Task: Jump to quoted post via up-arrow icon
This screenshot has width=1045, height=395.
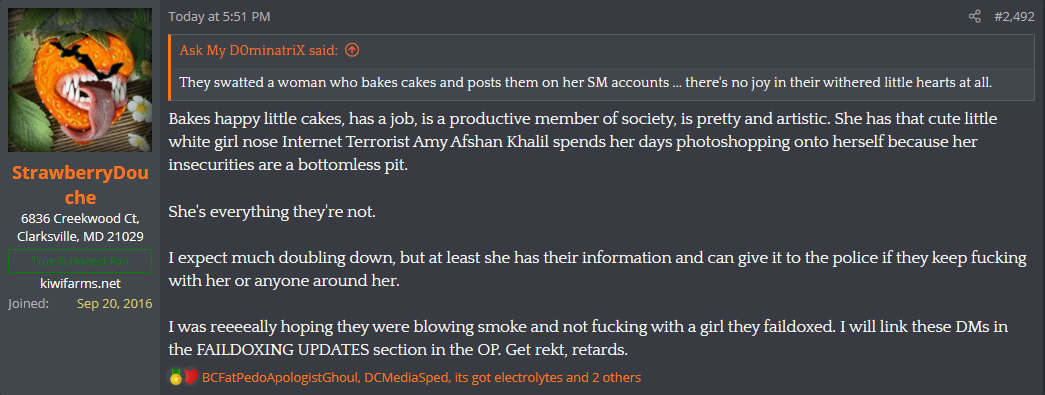Action: tap(353, 50)
